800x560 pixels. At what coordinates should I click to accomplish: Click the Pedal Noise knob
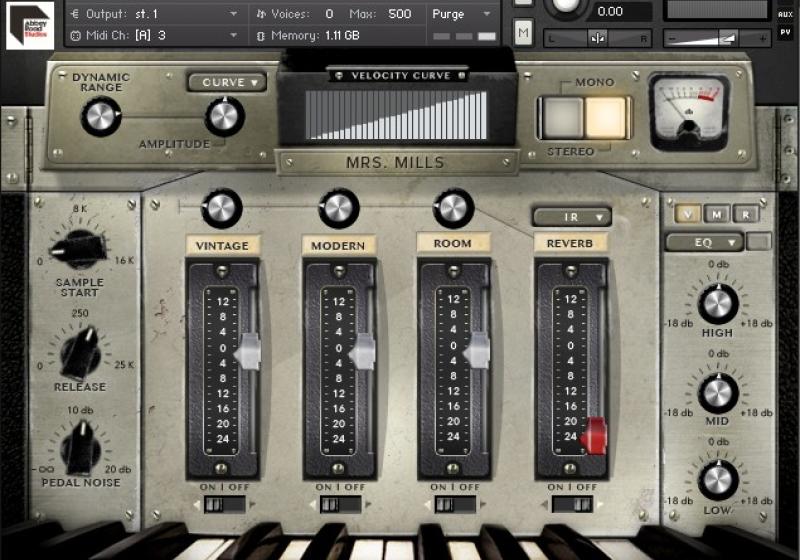pyautogui.click(x=81, y=449)
